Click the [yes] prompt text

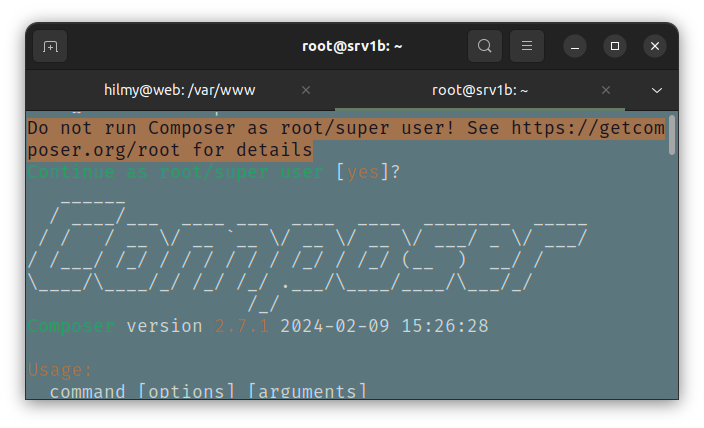coord(361,172)
